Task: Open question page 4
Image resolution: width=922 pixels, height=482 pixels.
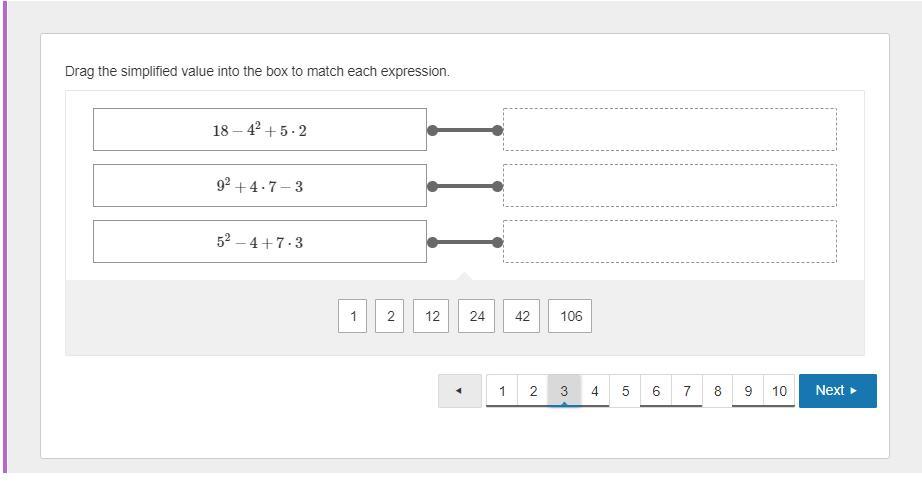Action: click(x=595, y=391)
